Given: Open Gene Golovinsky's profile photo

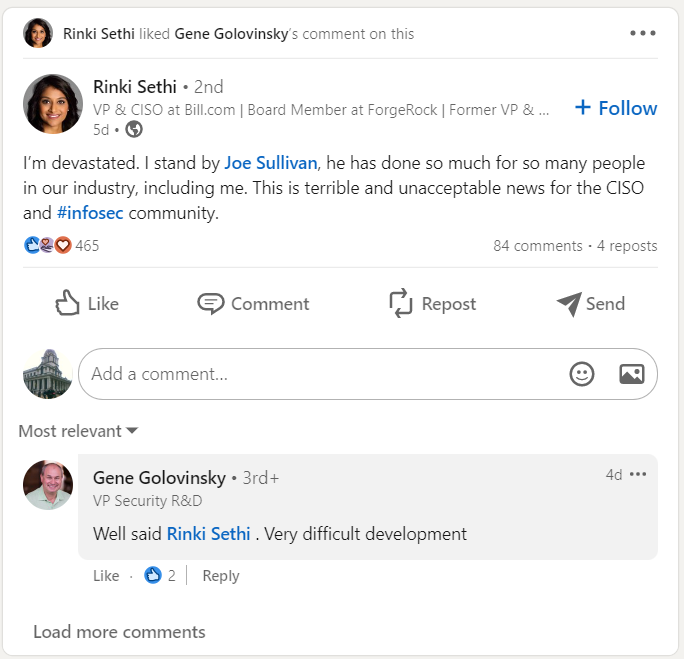Looking at the screenshot, I should pos(48,485).
